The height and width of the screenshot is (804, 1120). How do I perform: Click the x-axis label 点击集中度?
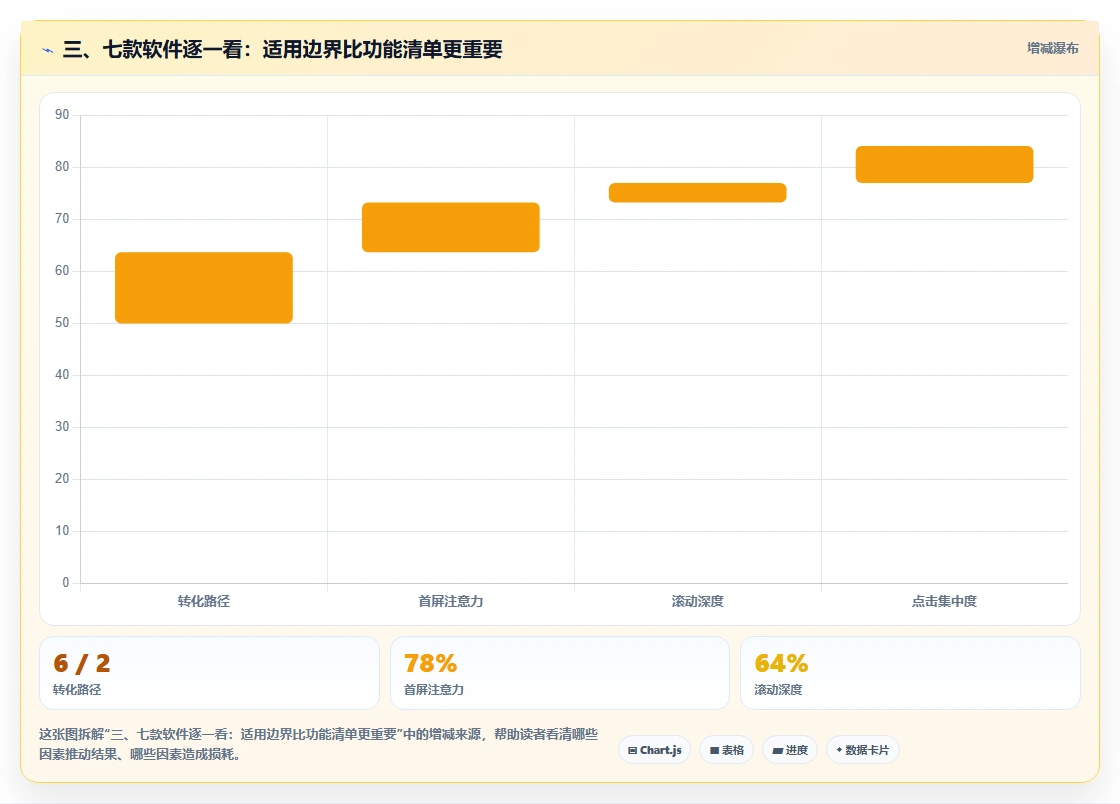coord(944,601)
